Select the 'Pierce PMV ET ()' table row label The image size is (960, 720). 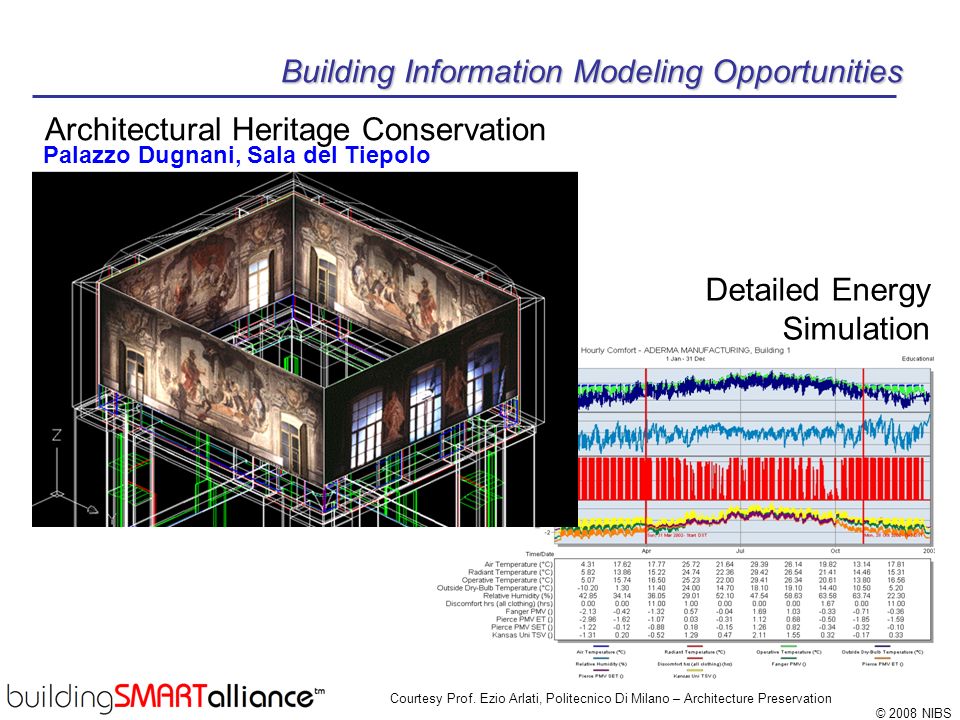point(525,620)
